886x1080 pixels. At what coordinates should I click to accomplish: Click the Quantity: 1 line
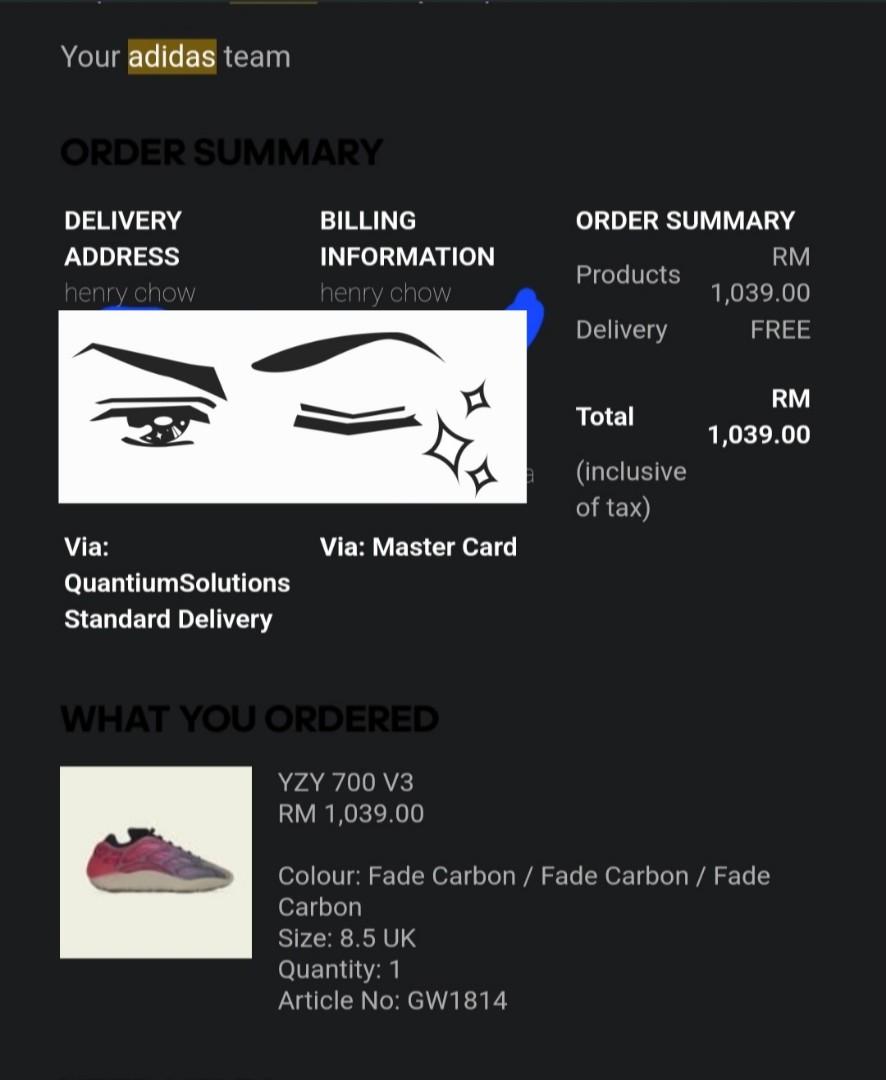(339, 969)
